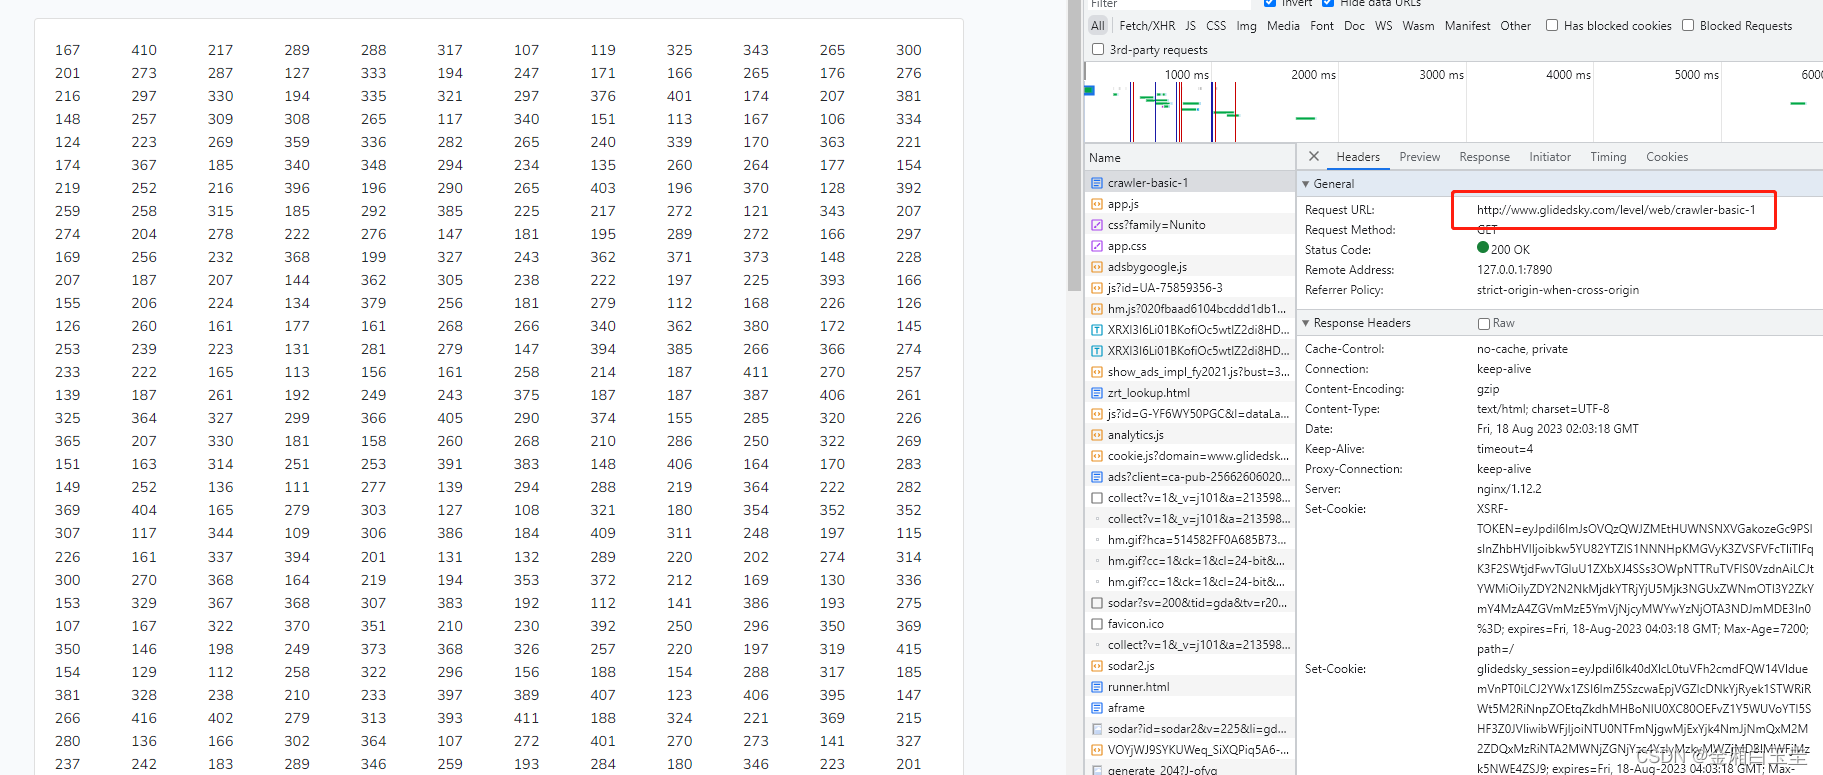Filter requests by JS type

(1191, 26)
